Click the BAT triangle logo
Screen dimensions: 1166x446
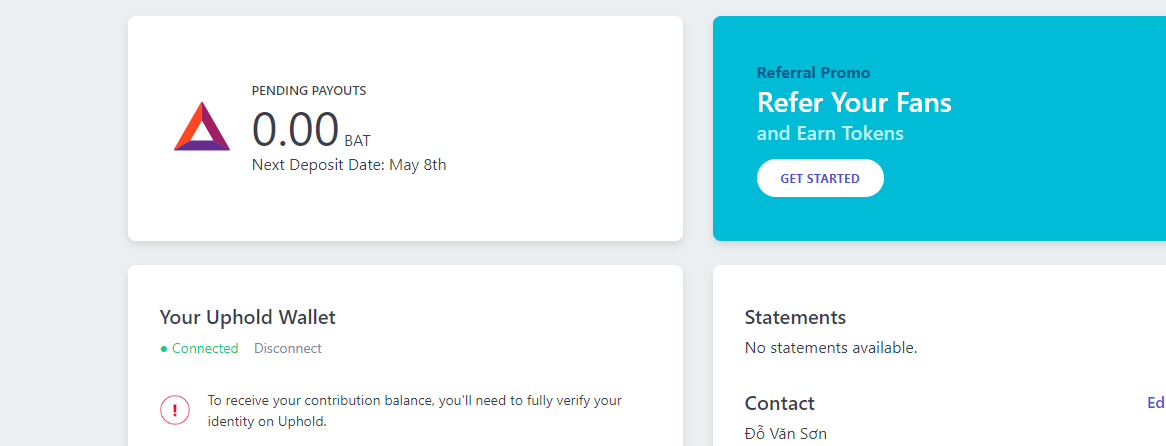coord(202,127)
